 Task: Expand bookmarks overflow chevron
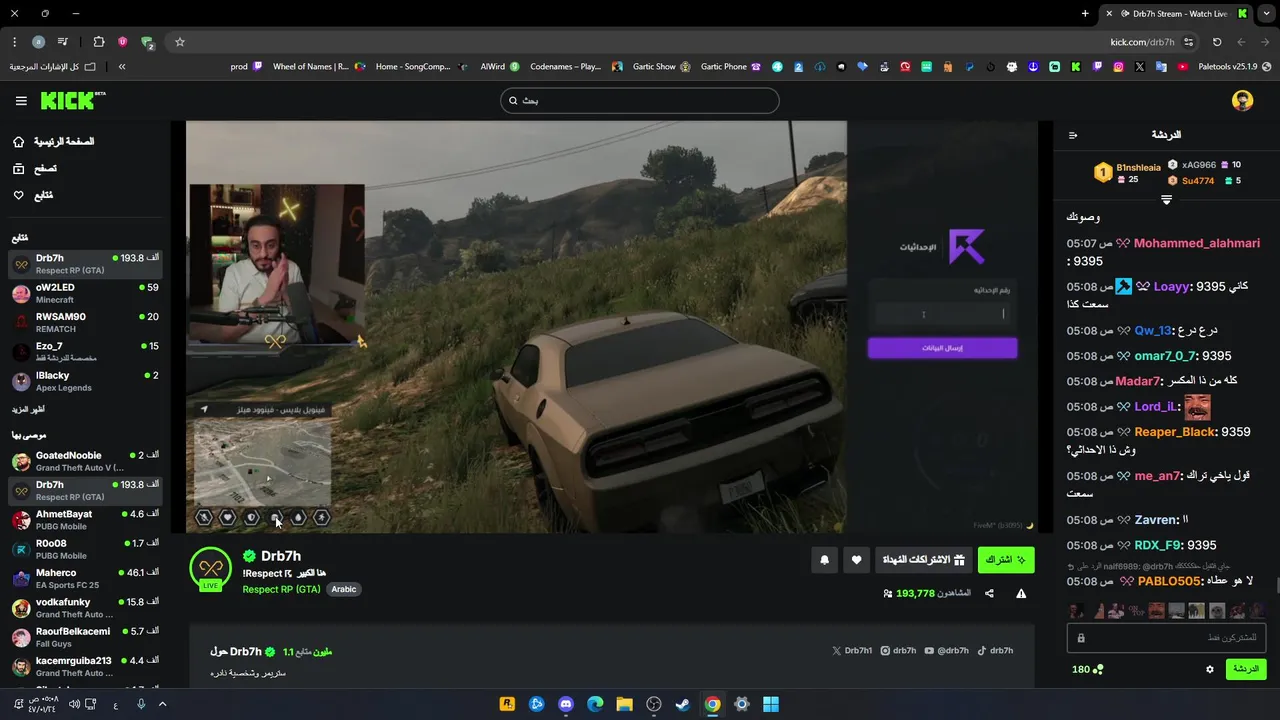(122, 67)
